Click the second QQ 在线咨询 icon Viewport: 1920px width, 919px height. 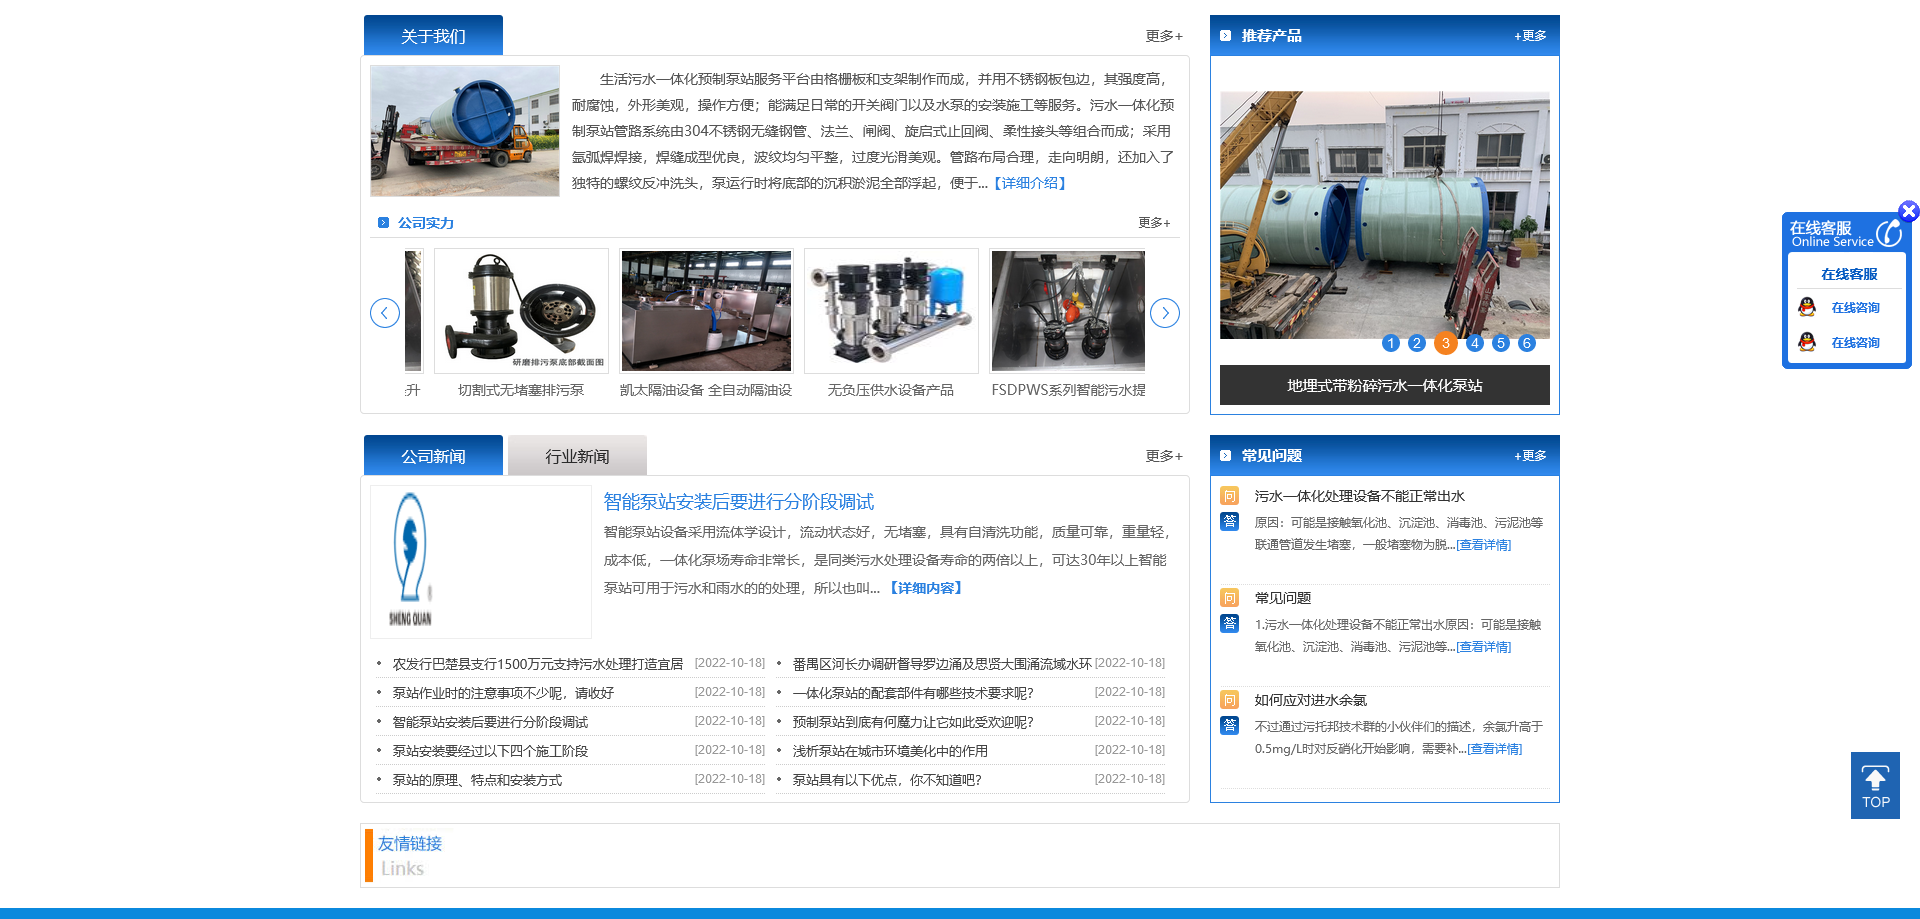click(1808, 342)
